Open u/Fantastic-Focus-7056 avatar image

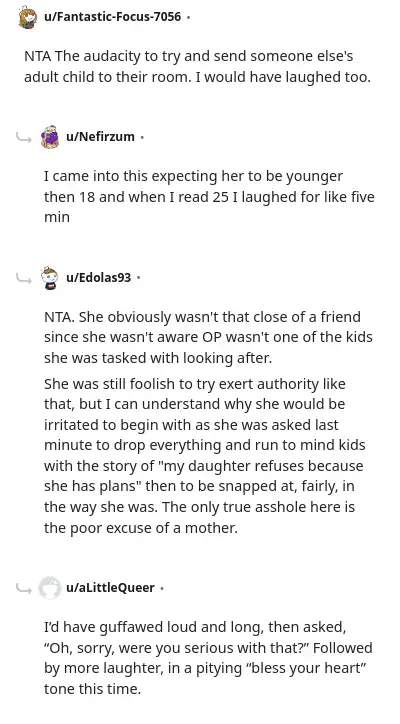[28, 18]
